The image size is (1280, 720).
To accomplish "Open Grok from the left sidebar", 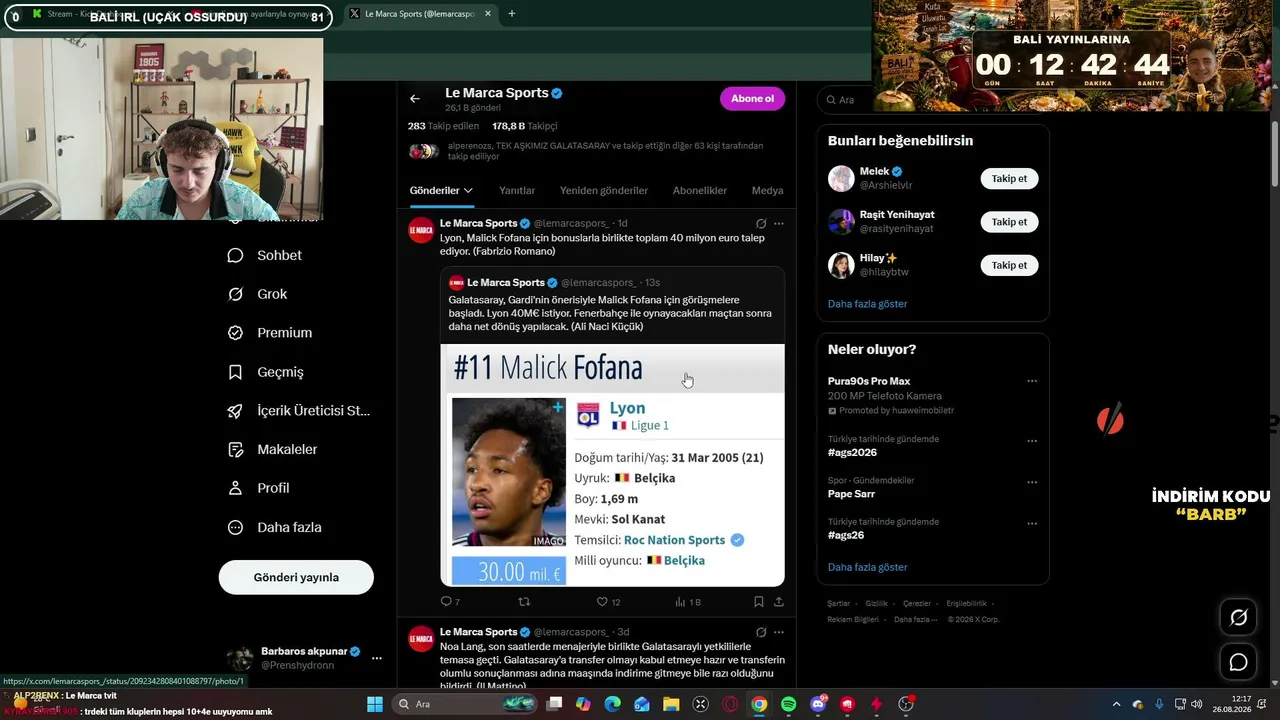I will point(258,294).
